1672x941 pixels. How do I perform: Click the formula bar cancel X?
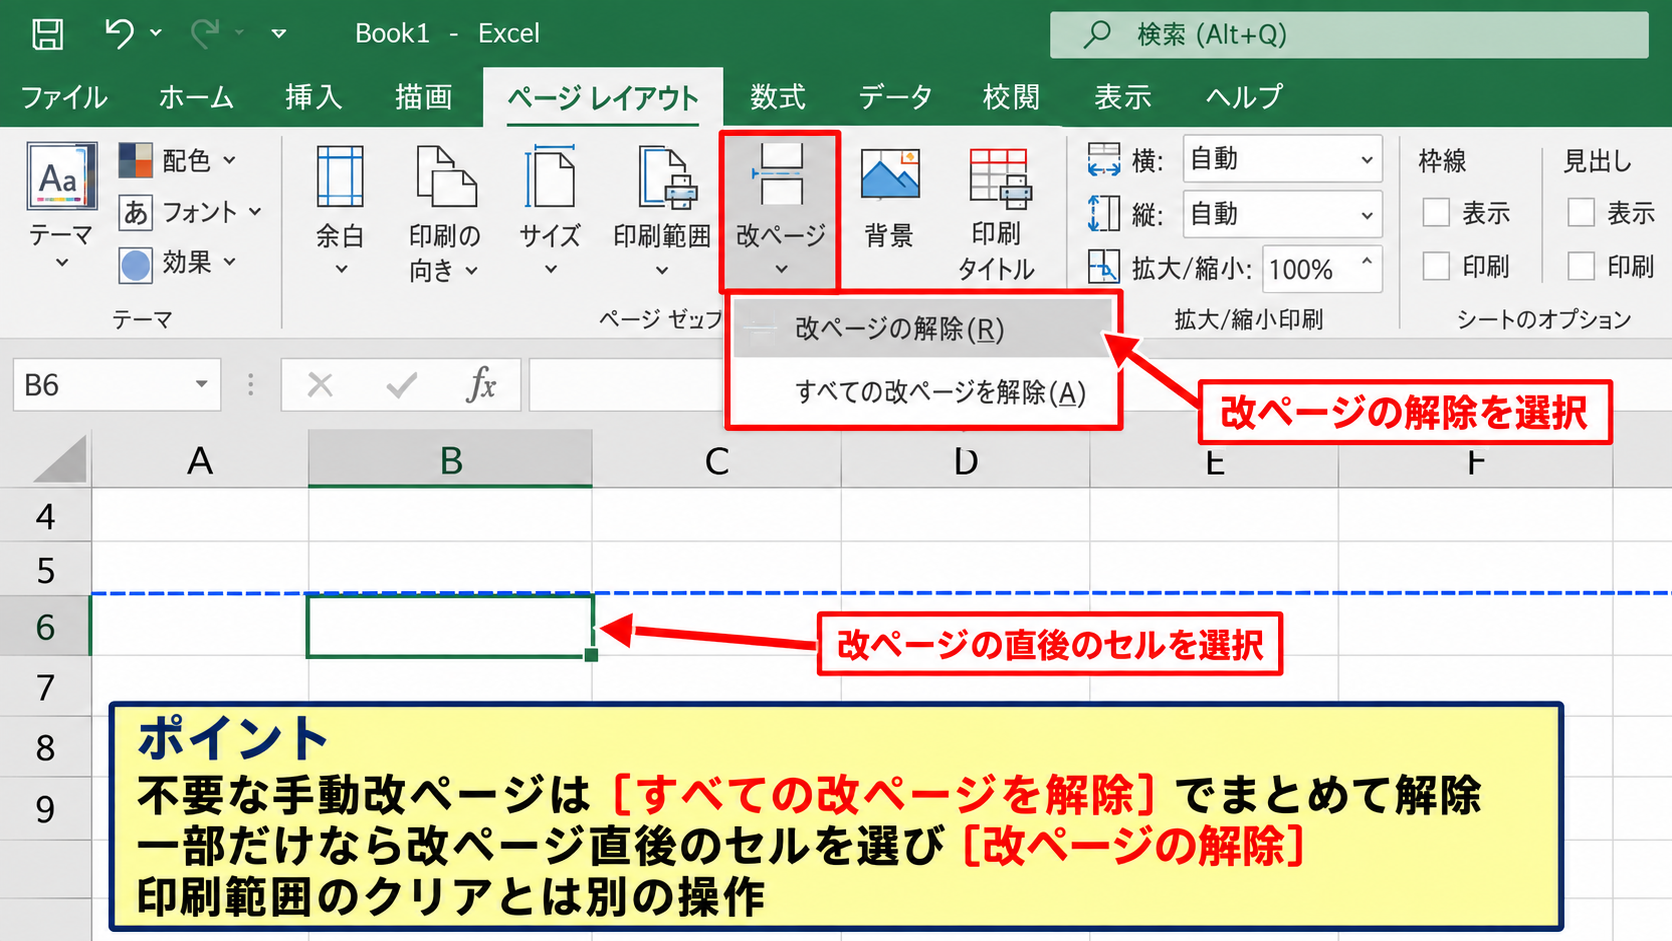click(x=320, y=385)
